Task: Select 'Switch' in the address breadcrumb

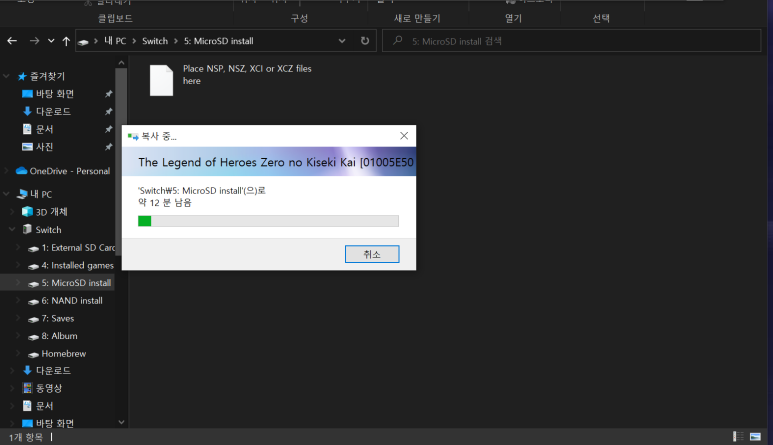Action: coord(155,41)
